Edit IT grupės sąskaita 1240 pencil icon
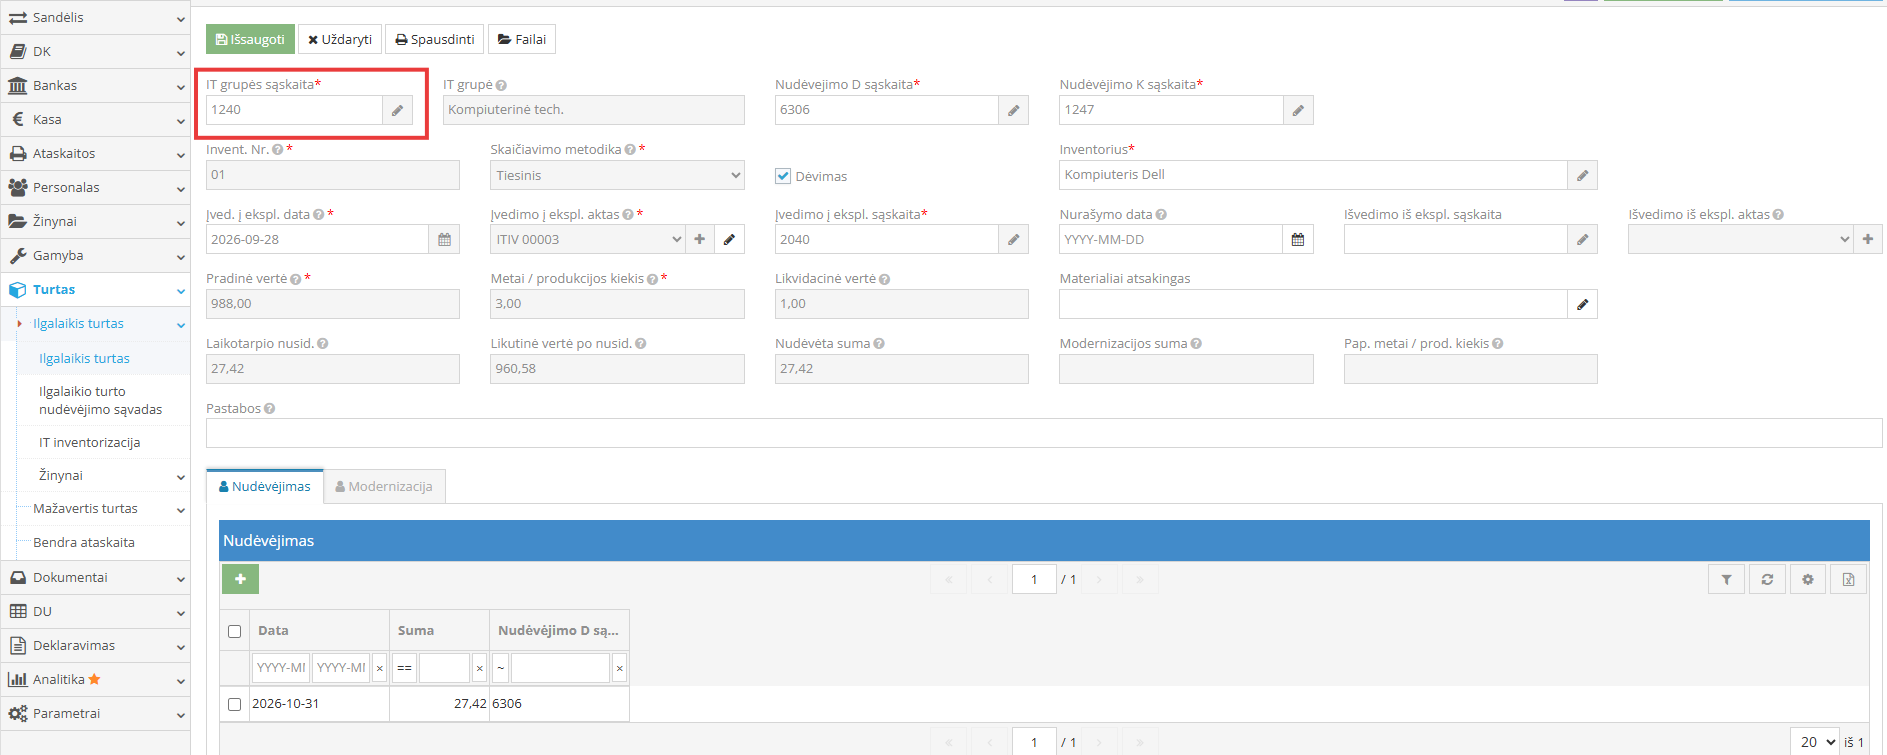This screenshot has height=755, width=1887. pyautogui.click(x=397, y=110)
